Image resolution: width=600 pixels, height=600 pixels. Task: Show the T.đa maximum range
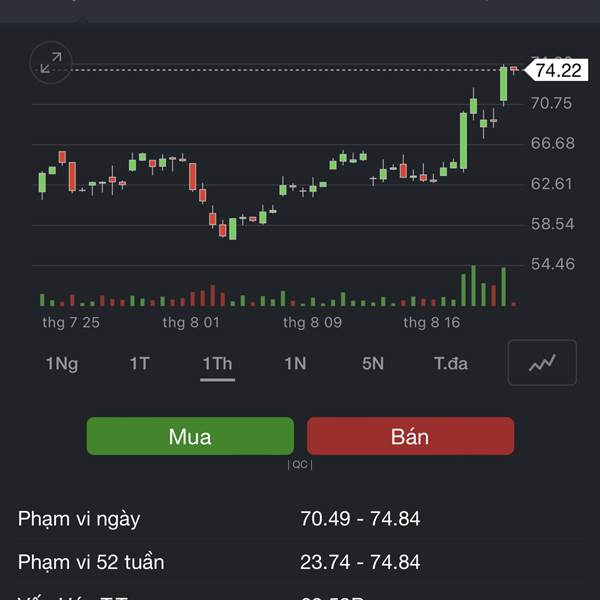[x=451, y=364]
